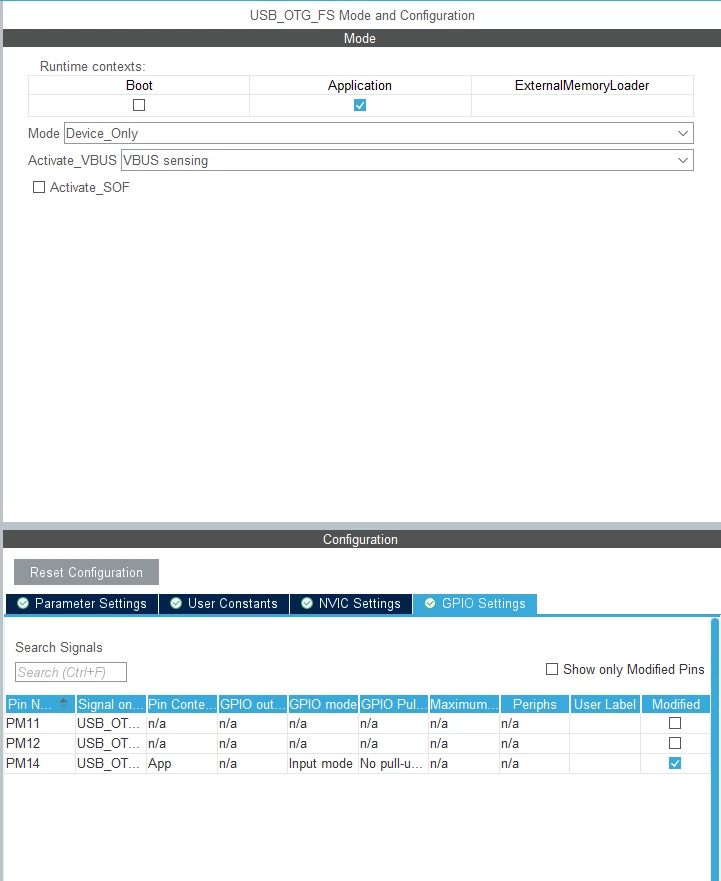Click the No pull-up cell for PM14
The height and width of the screenshot is (881, 721).
coord(391,764)
